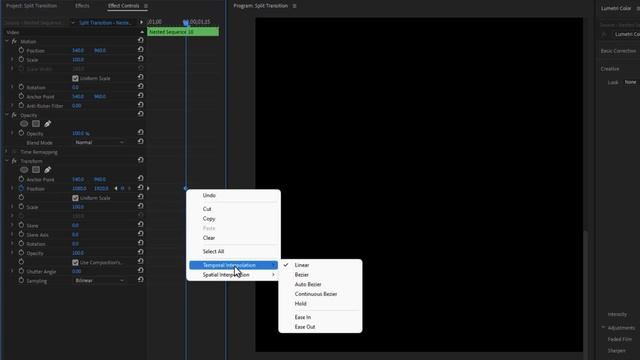640x360 pixels.
Task: Toggle animation stopwatch for Anti-flicker Filter
Action: [x=21, y=106]
